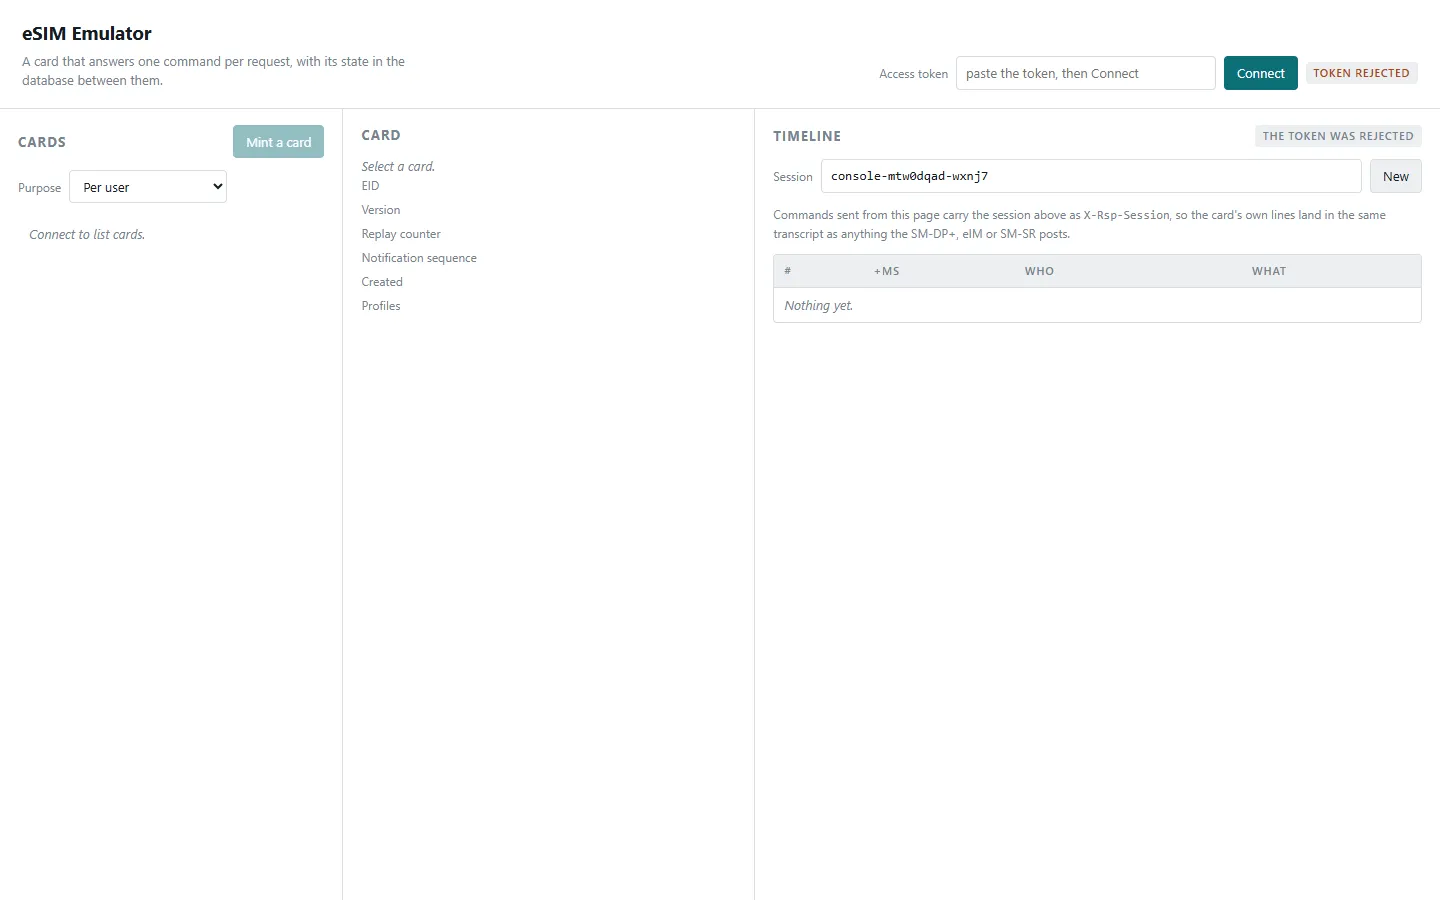Click the THE TOKEN WAS REJECTED label
This screenshot has width=1440, height=900.
(1338, 136)
